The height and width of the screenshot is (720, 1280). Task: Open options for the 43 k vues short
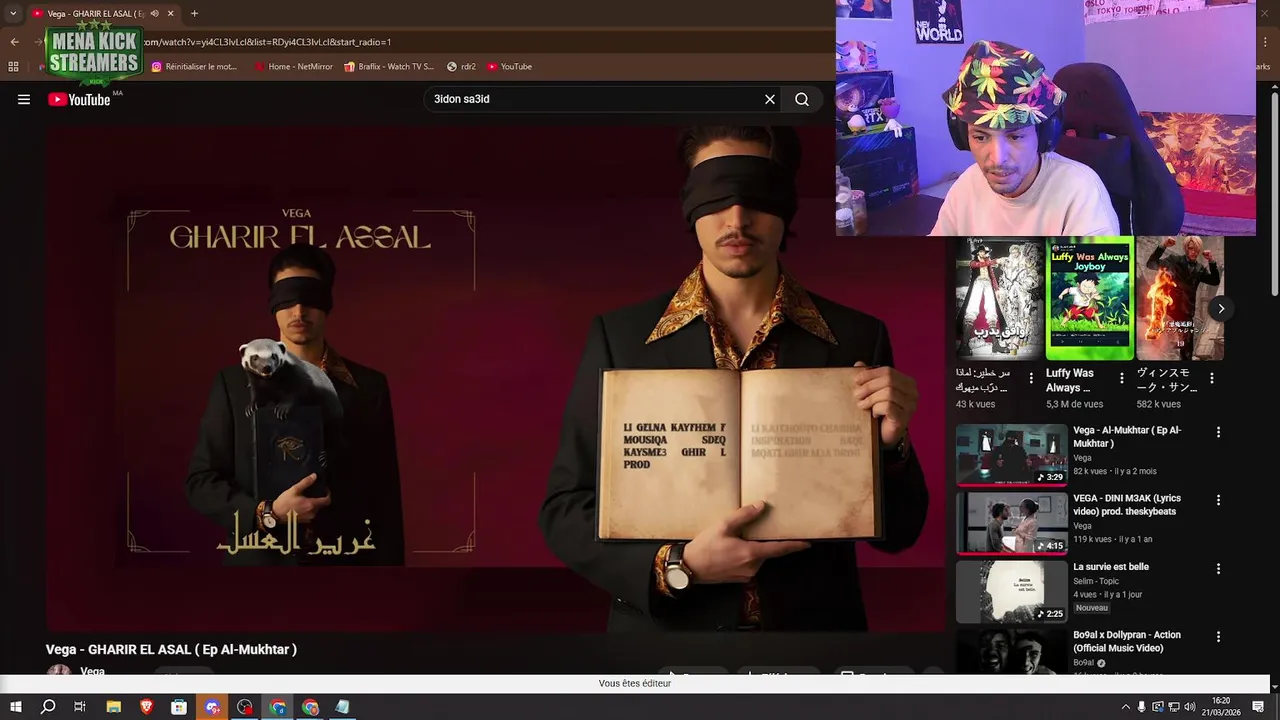coord(1031,379)
